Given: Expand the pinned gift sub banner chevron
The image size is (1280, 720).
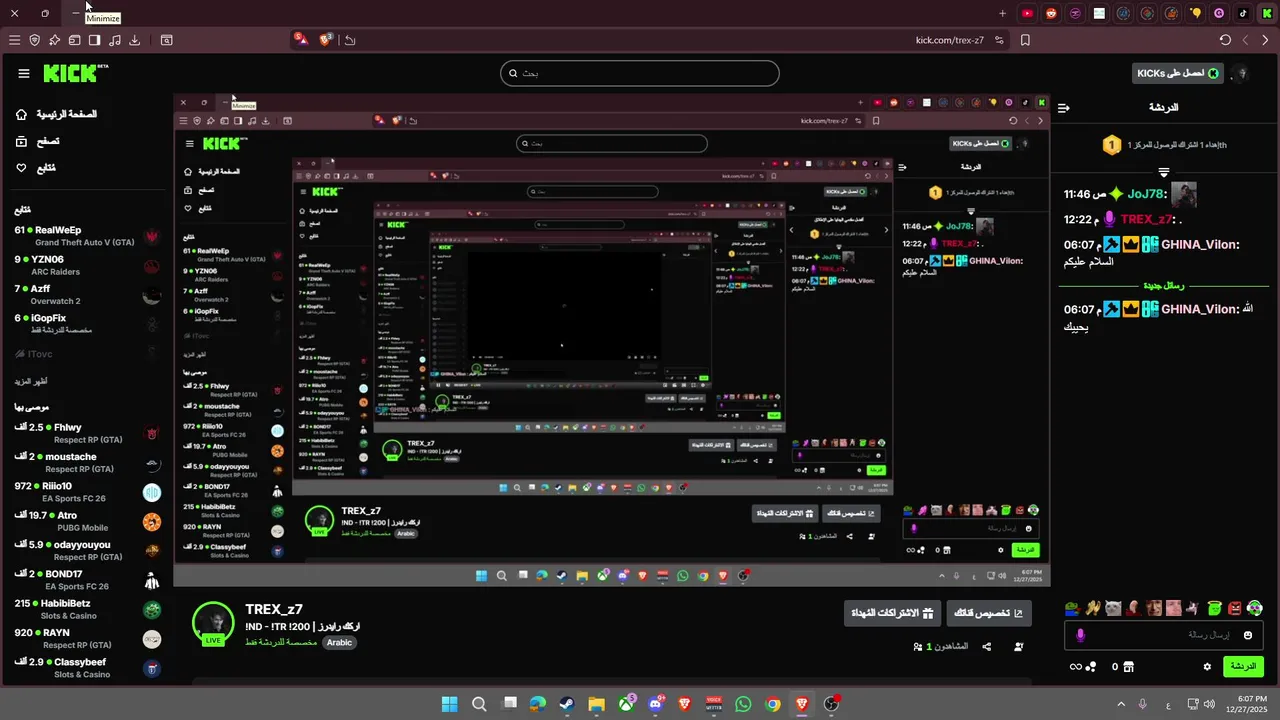Looking at the screenshot, I should coord(1164,172).
